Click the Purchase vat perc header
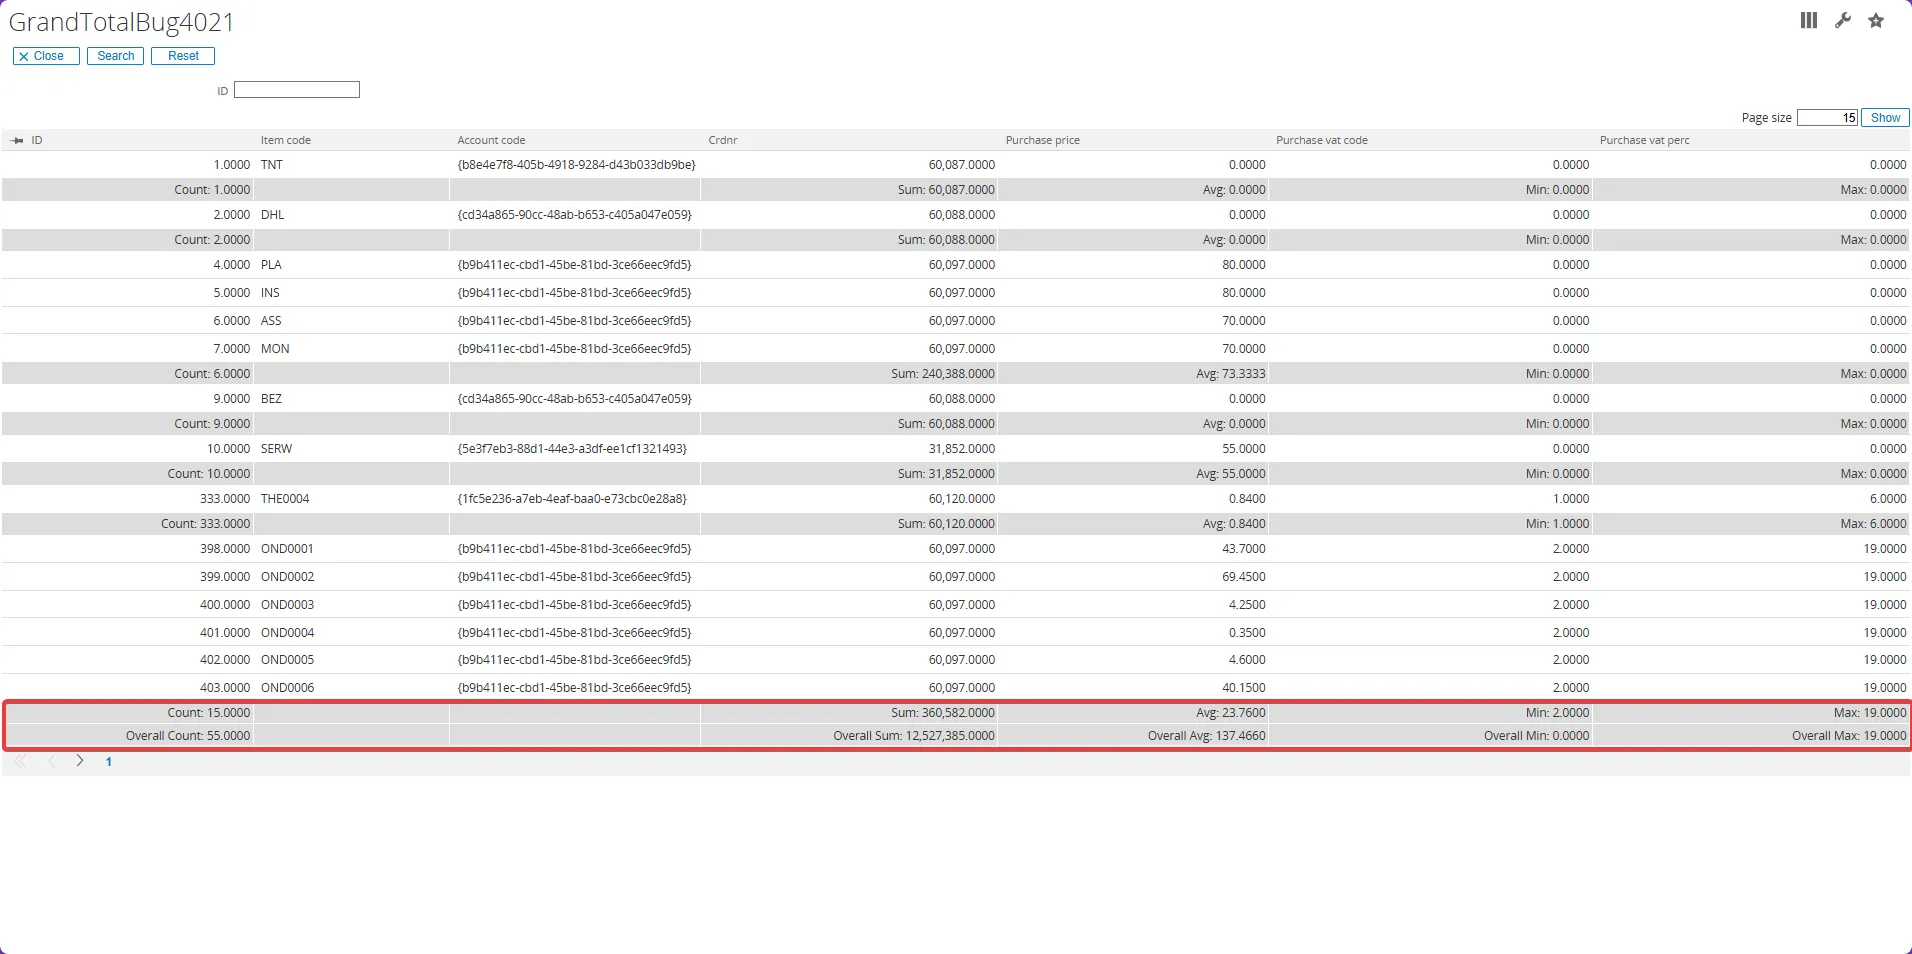1912x954 pixels. point(1644,141)
